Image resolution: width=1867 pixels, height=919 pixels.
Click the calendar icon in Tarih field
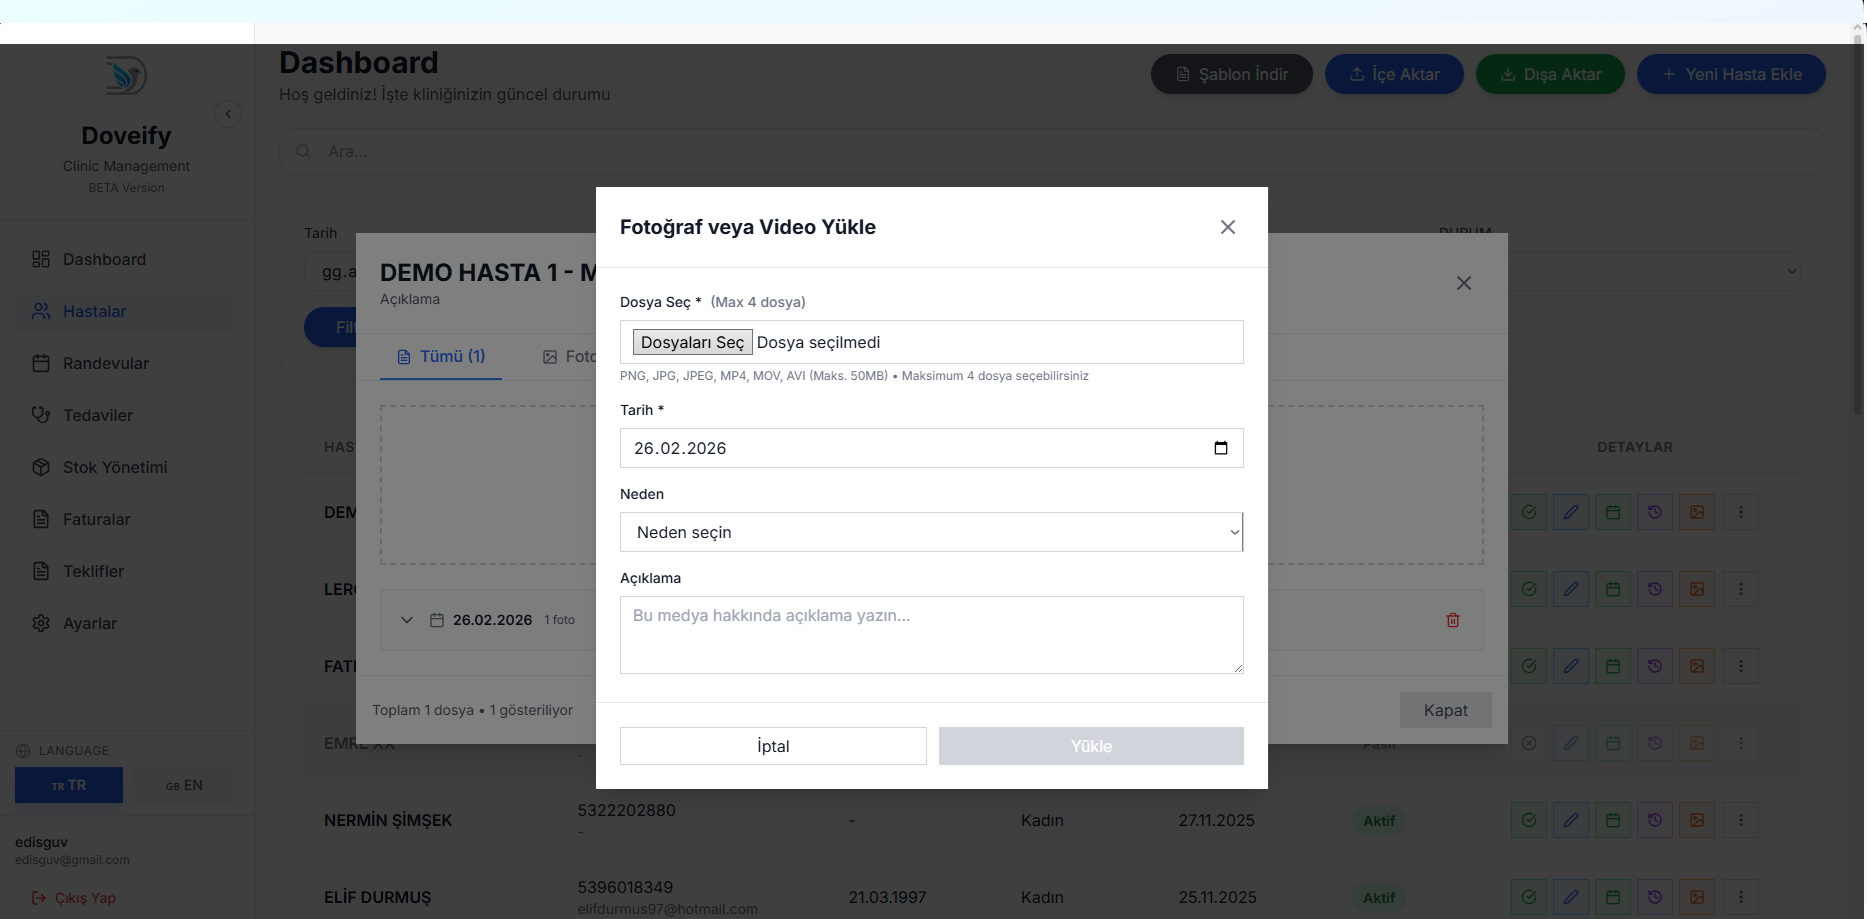click(1220, 448)
